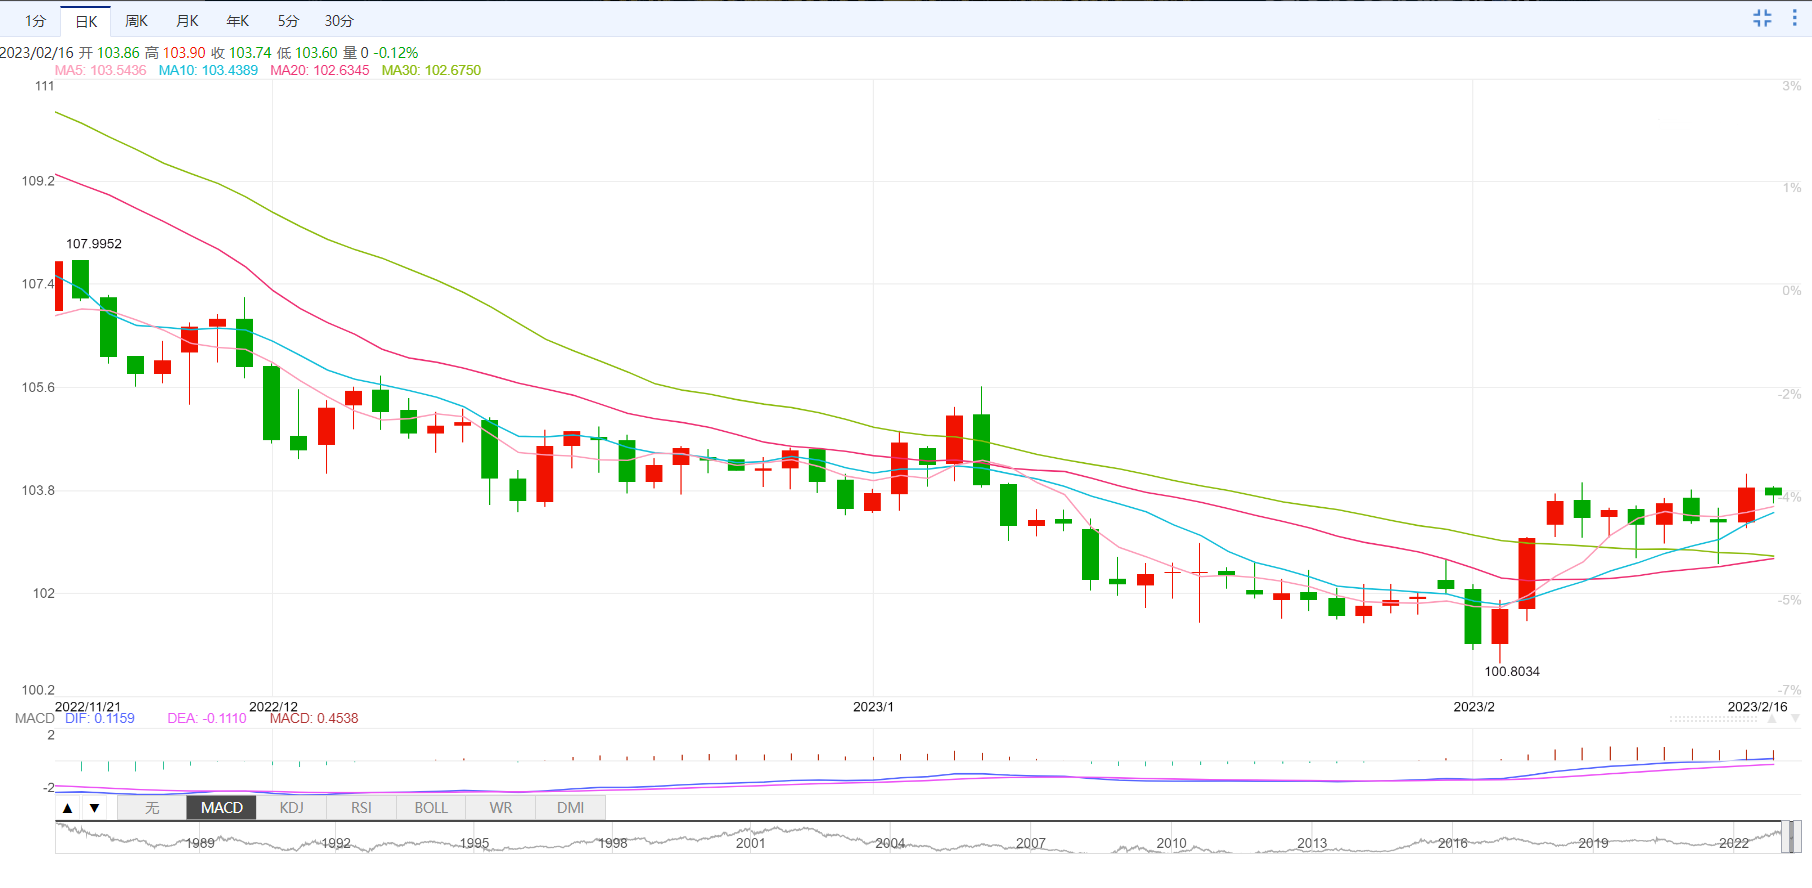Viewport: 1812px width, 888px height.
Task: Click the black up triangle beside indicator tabs
Action: [68, 808]
